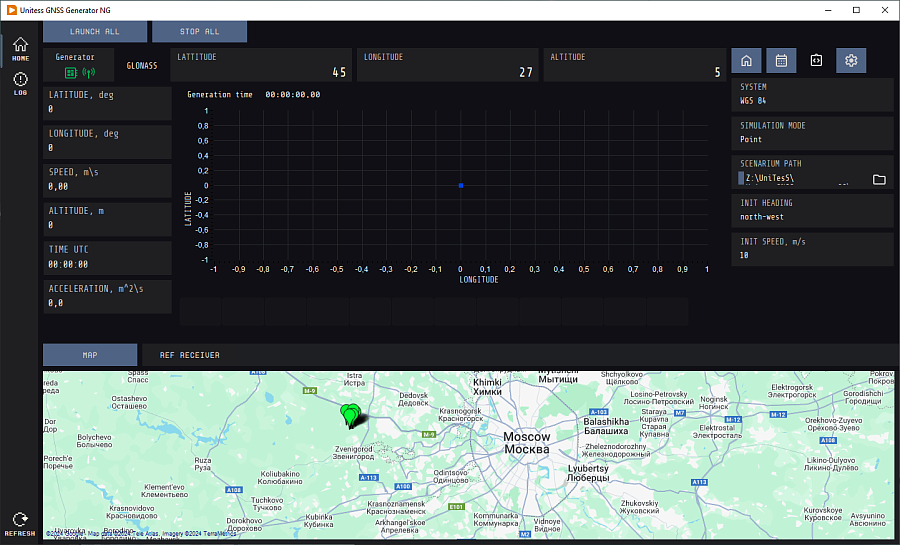Switch to the Map tab
The width and height of the screenshot is (900, 545).
[90, 355]
